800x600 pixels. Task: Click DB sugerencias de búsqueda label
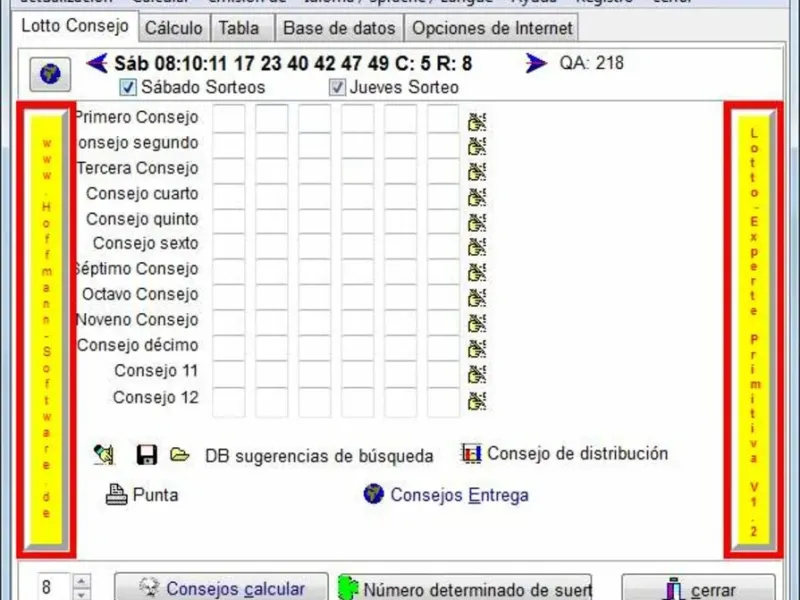(319, 456)
